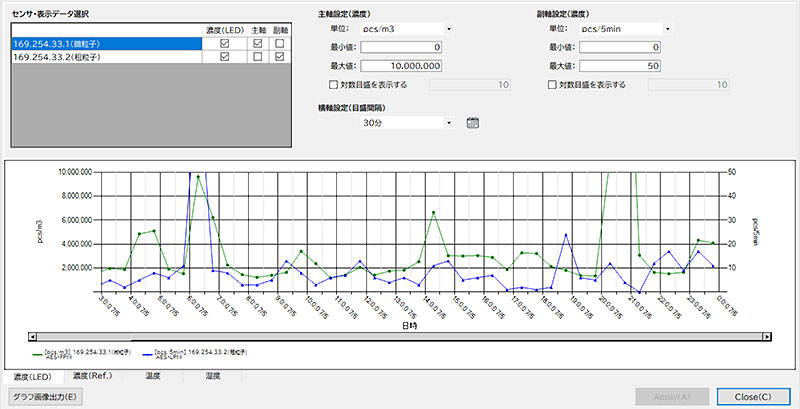Click the chart scrollbar right arrow
The image size is (800, 409).
tap(763, 337)
